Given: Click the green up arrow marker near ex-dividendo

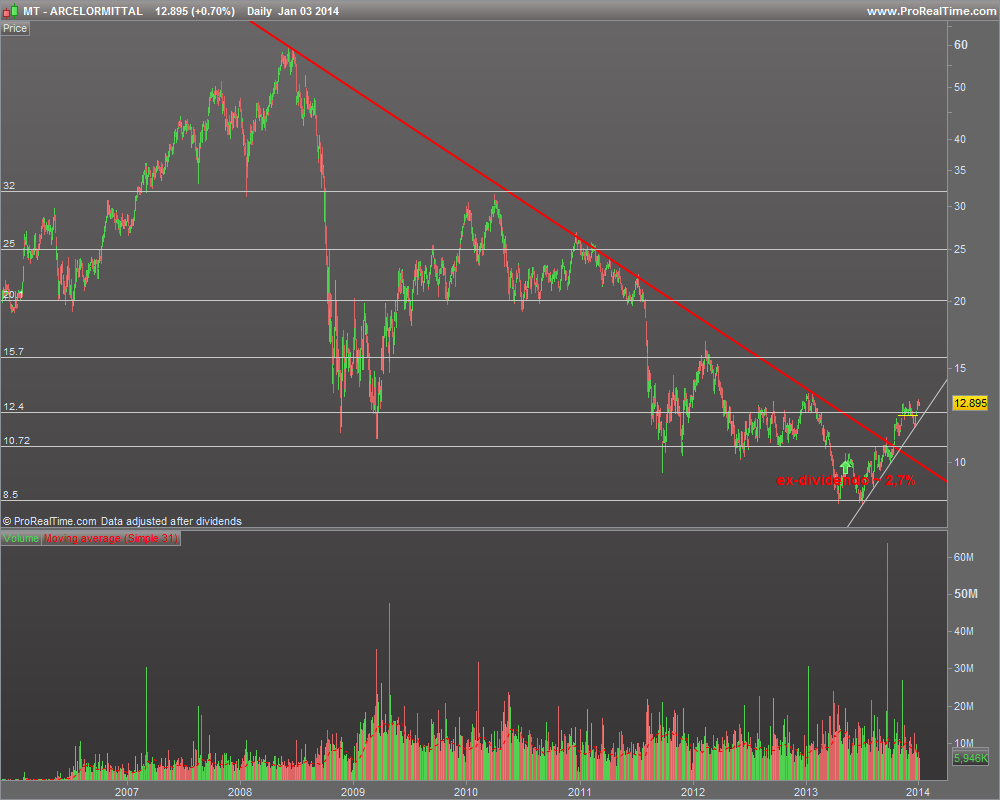Looking at the screenshot, I should tap(846, 468).
